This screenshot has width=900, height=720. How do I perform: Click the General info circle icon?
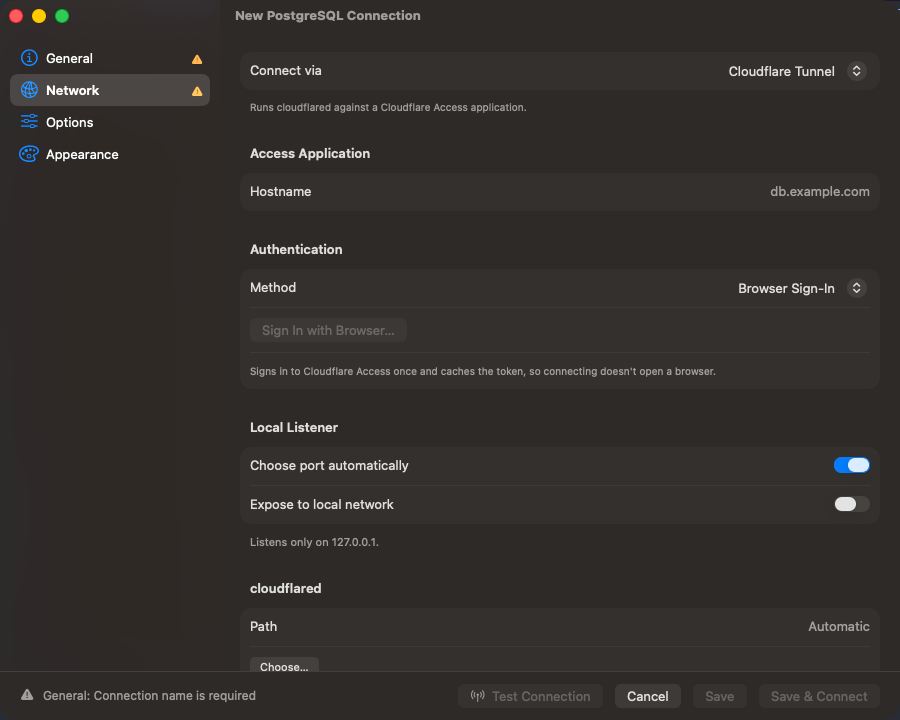[29, 58]
